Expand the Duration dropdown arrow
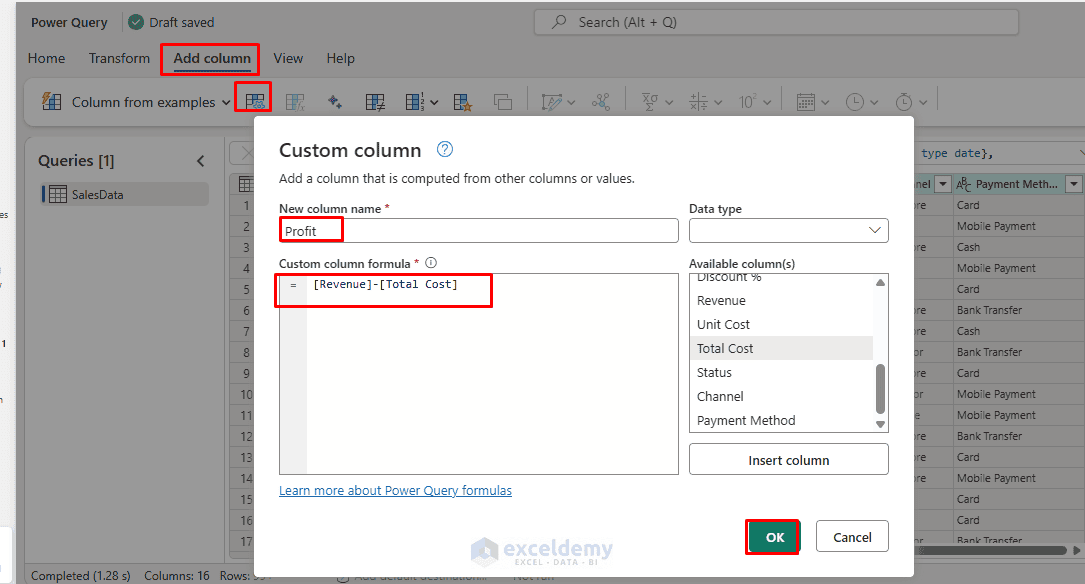The image size is (1085, 584). tap(923, 102)
